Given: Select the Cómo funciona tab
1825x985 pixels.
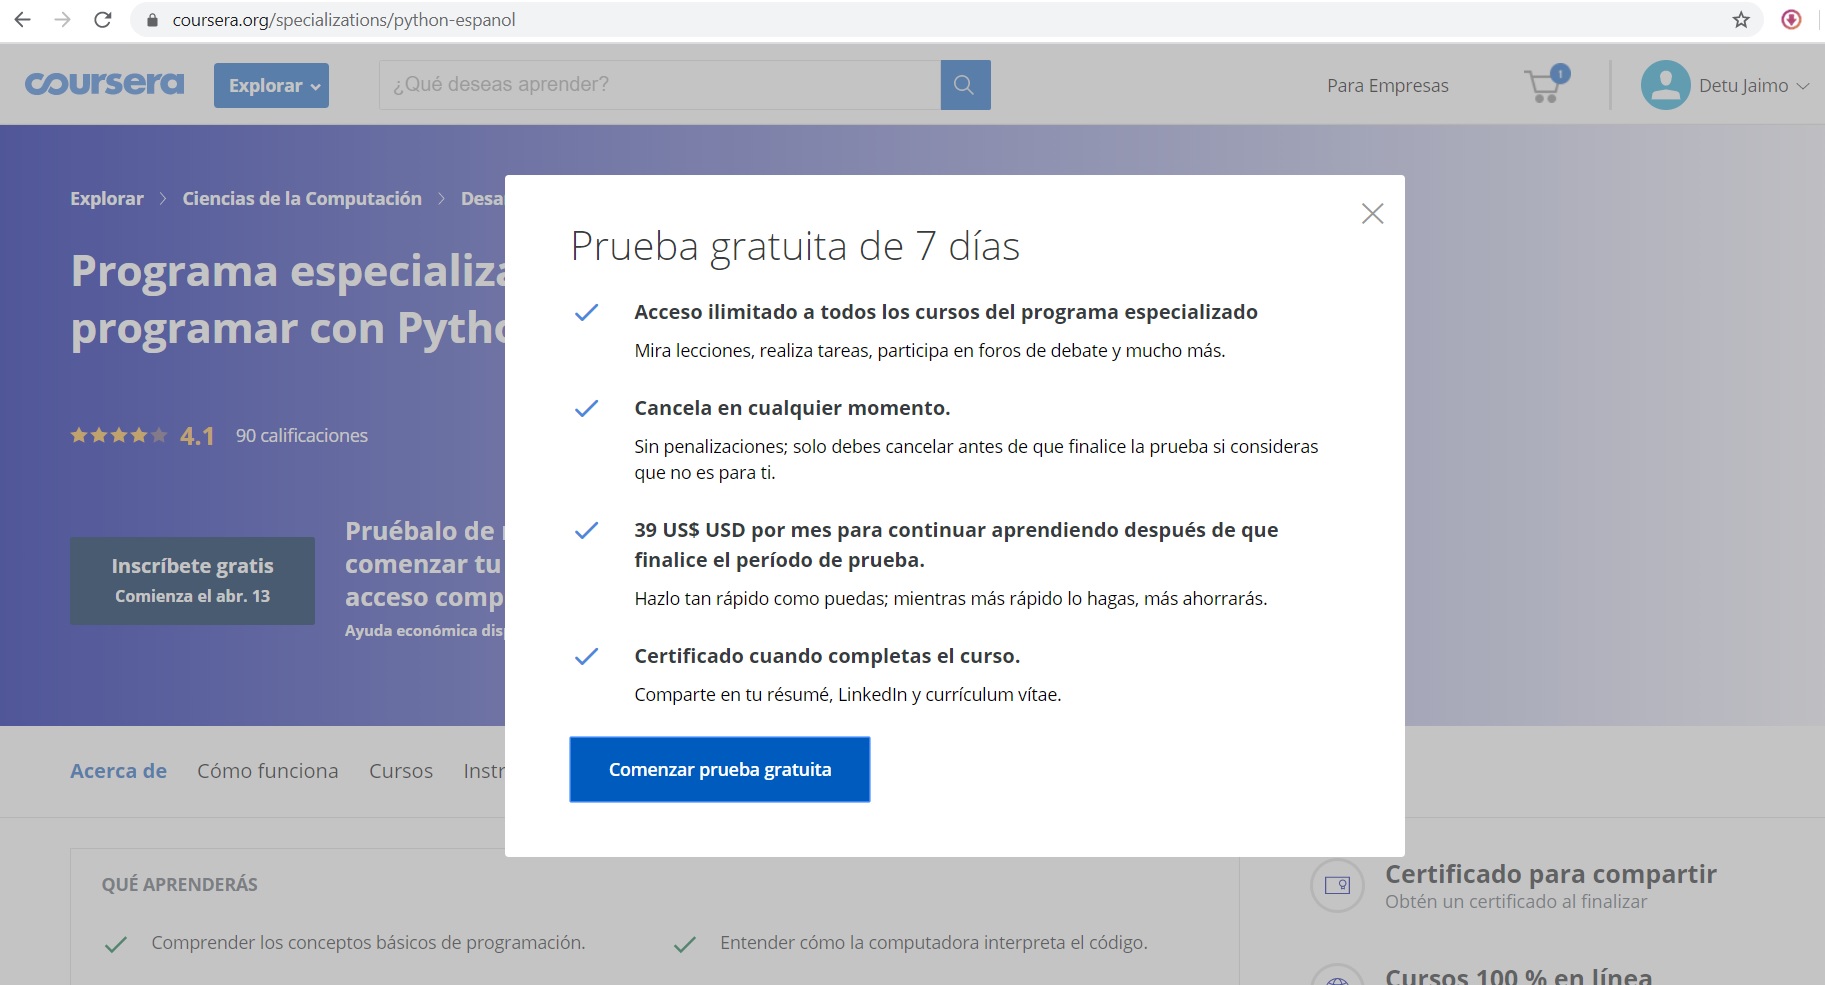Looking at the screenshot, I should click(267, 771).
